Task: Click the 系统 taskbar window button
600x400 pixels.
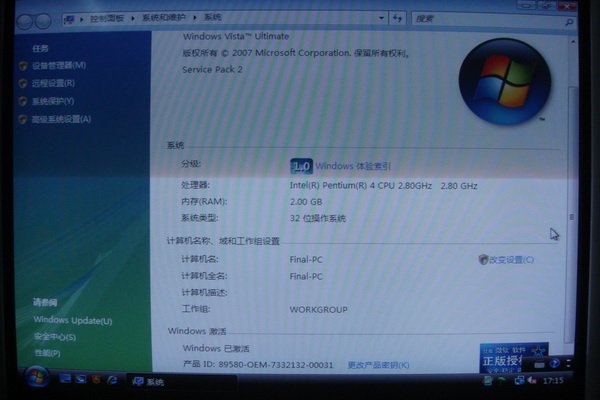Action: (182, 382)
